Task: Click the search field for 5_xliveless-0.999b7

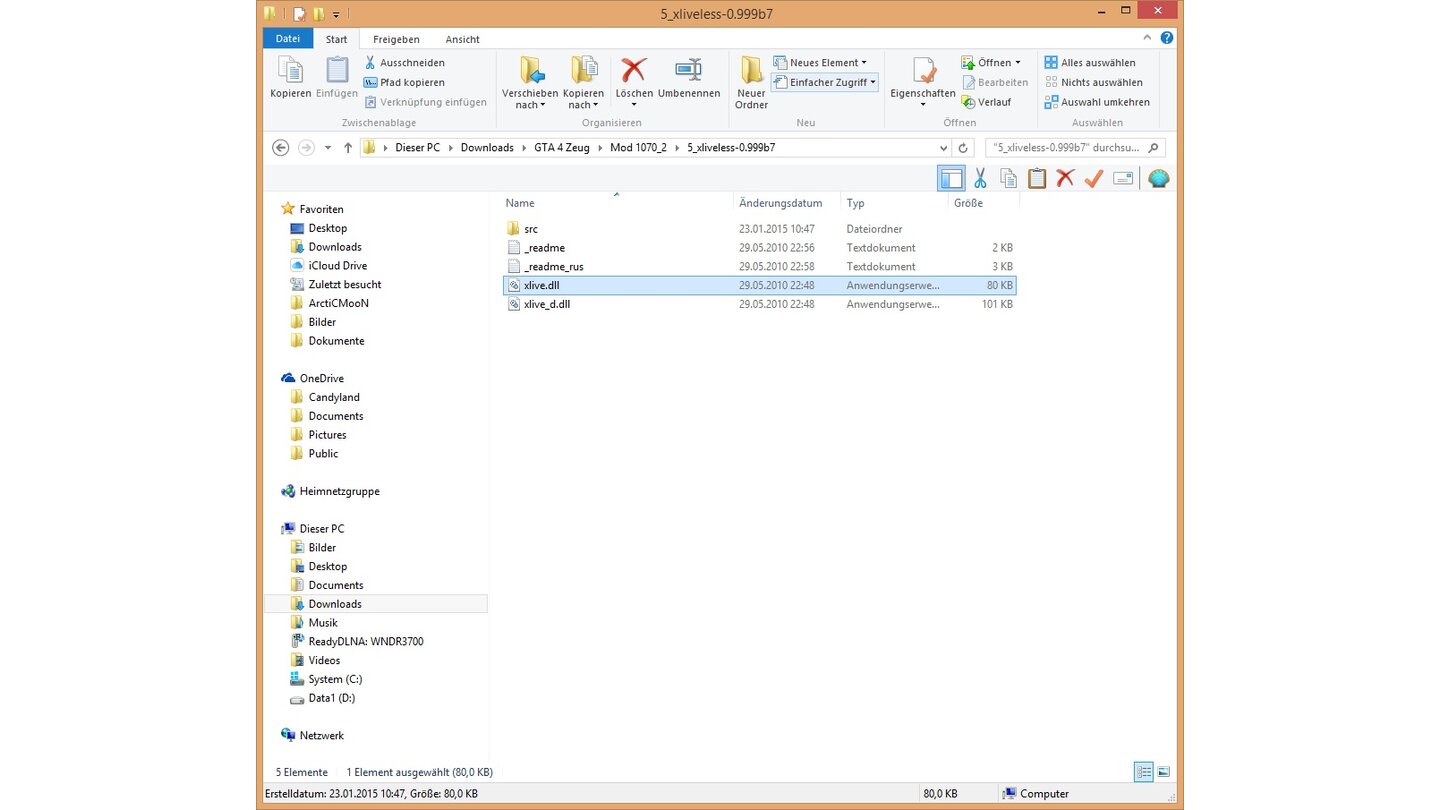Action: pyautogui.click(x=1075, y=147)
